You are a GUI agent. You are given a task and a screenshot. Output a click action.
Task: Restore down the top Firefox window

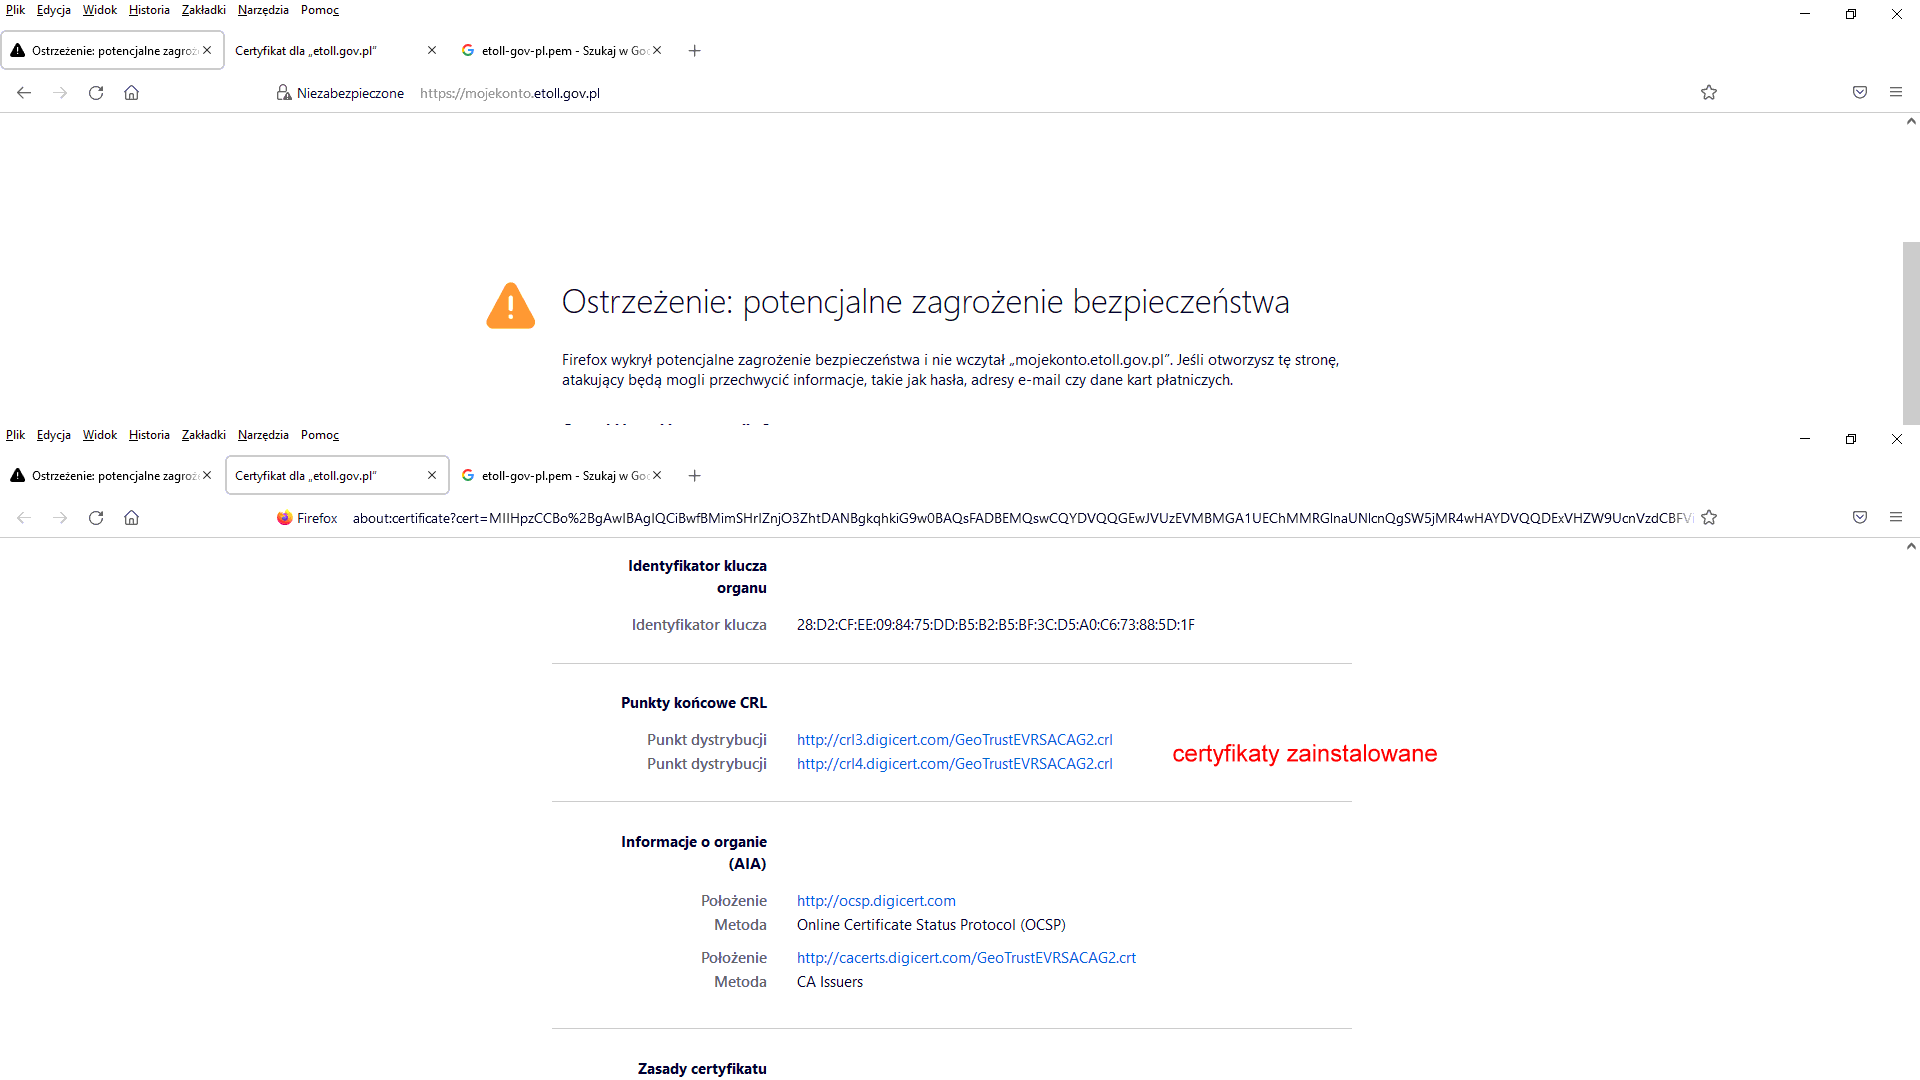pos(1851,14)
